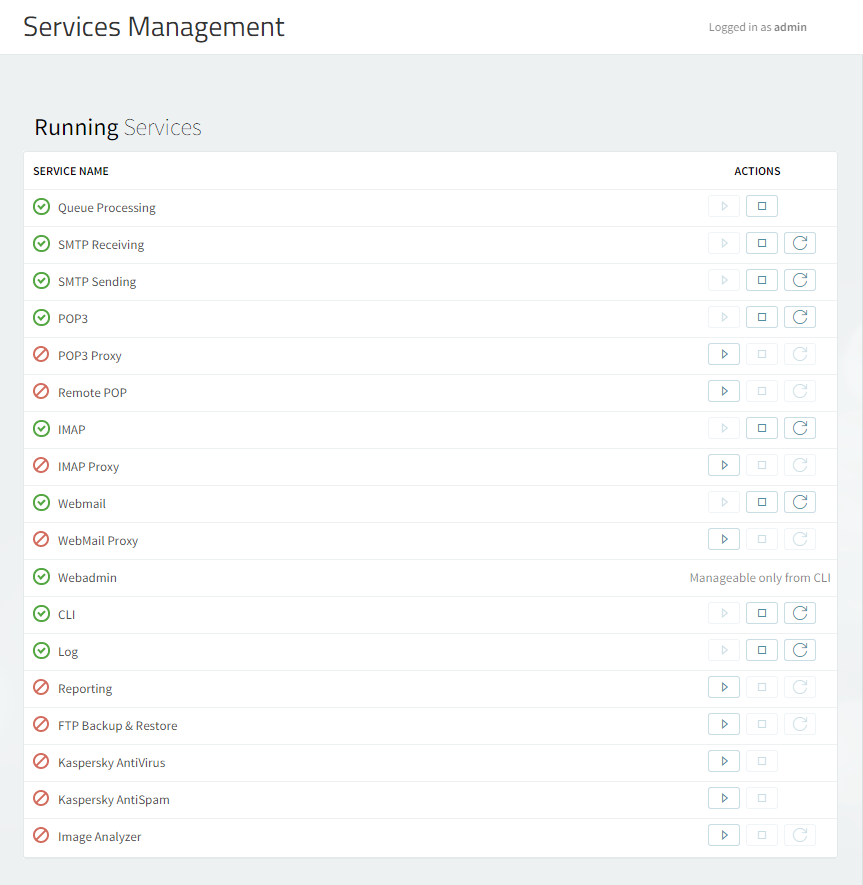Viewport: 863px width, 885px height.
Task: Start the IMAP Proxy service
Action: (x=723, y=466)
